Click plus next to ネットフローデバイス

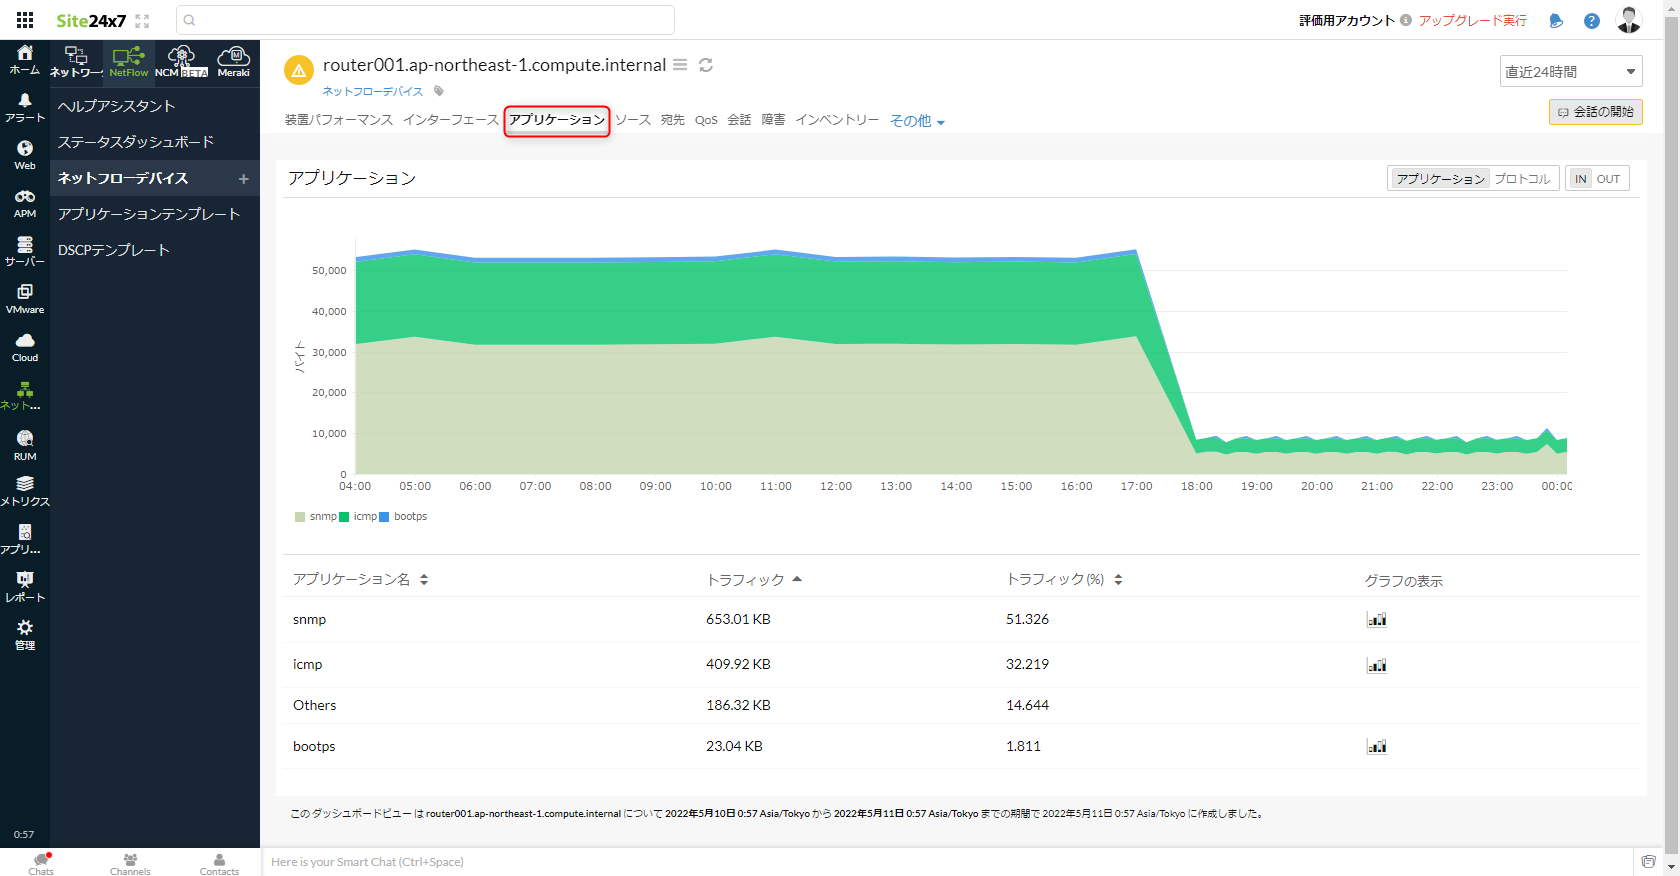point(243,179)
